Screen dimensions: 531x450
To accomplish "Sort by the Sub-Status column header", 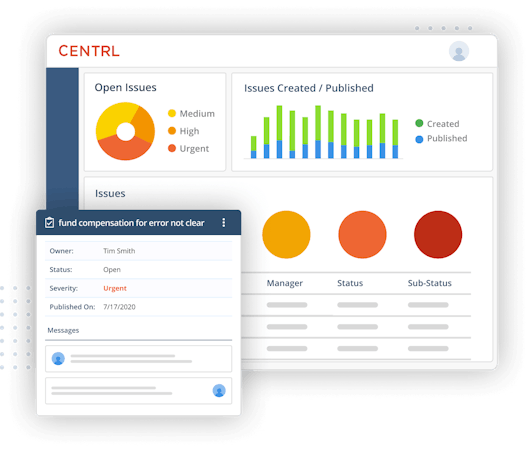I will click(x=429, y=283).
